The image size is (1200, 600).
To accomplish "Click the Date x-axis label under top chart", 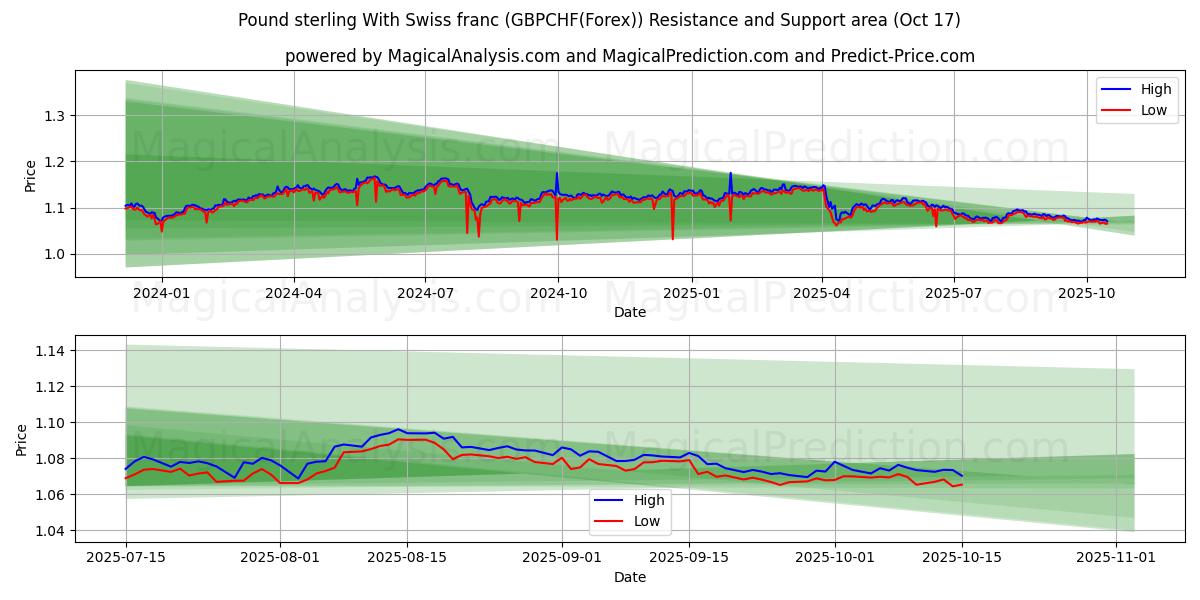I will tap(629, 312).
